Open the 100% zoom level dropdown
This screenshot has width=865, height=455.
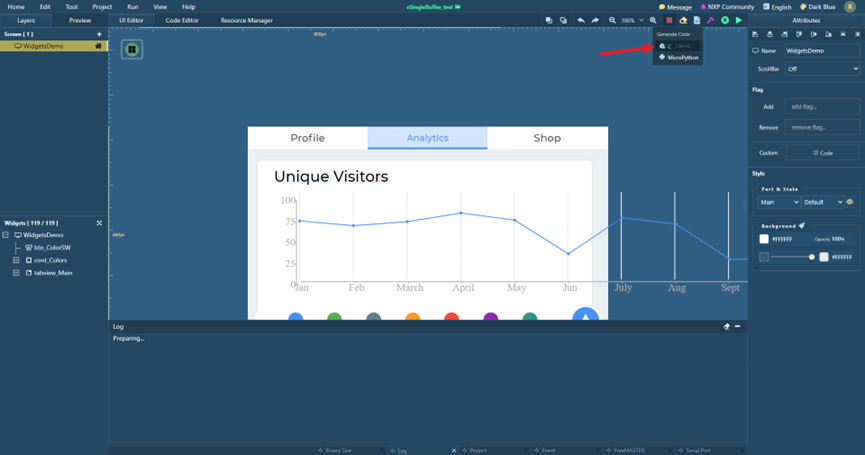point(632,20)
